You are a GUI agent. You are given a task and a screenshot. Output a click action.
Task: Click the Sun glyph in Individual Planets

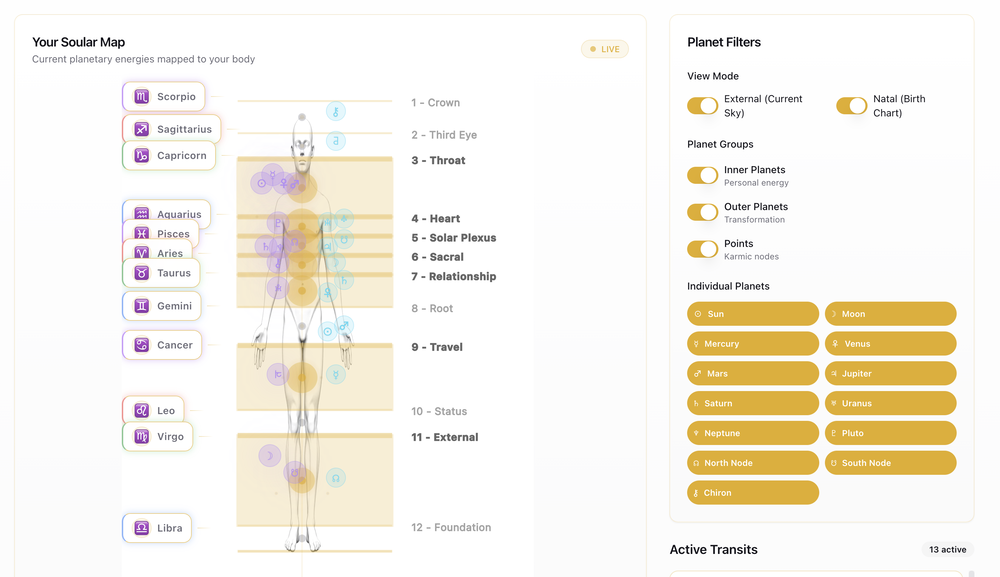tap(696, 313)
